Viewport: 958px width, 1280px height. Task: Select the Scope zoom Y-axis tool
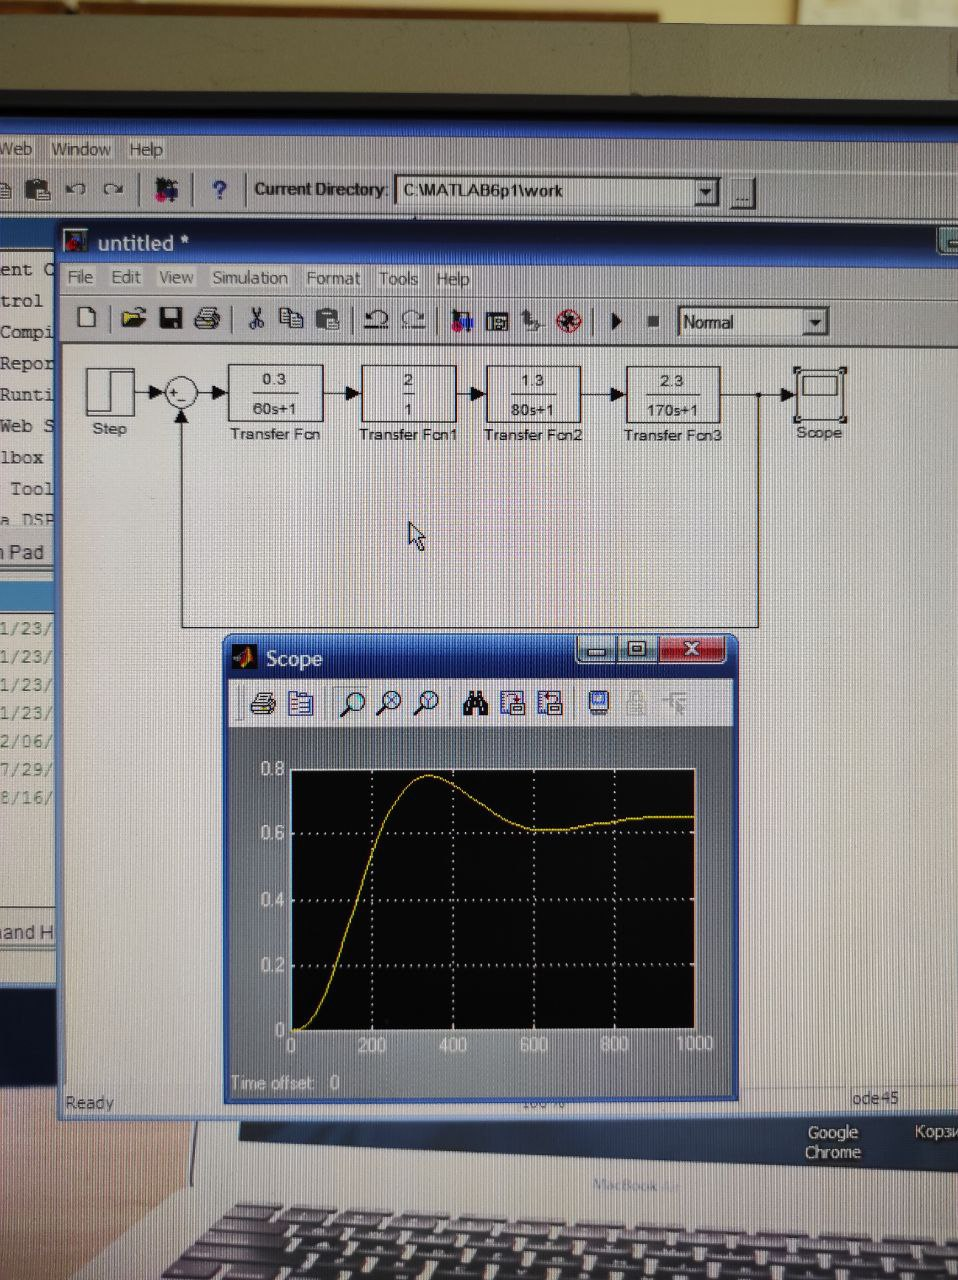426,704
